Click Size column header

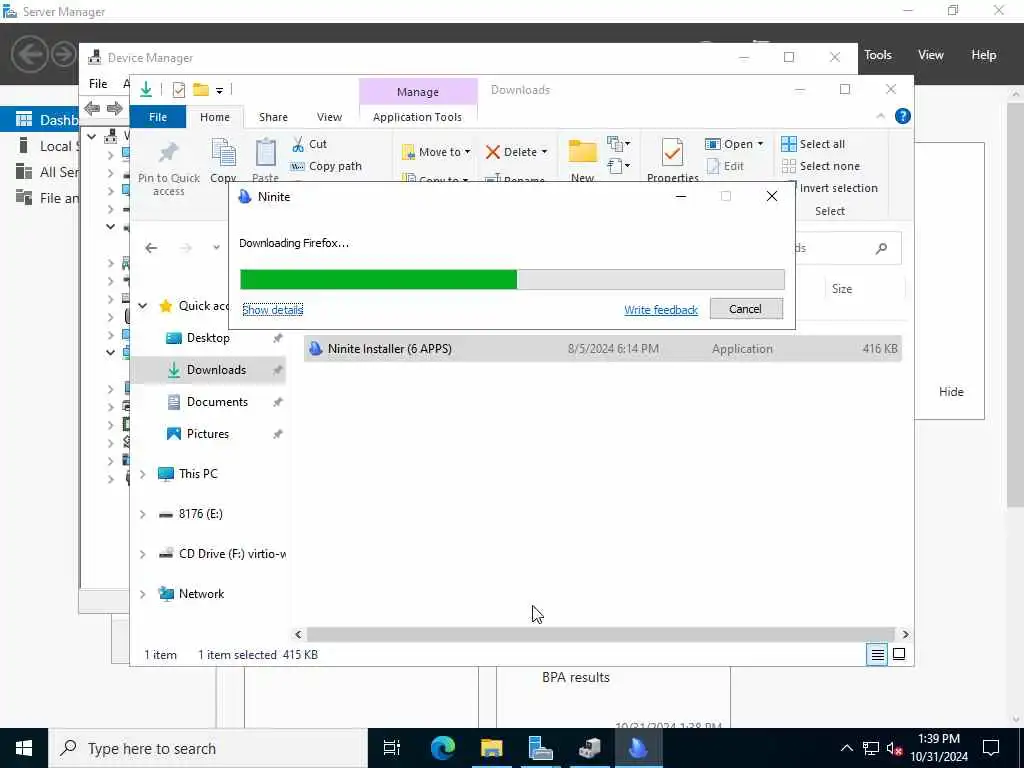point(841,289)
